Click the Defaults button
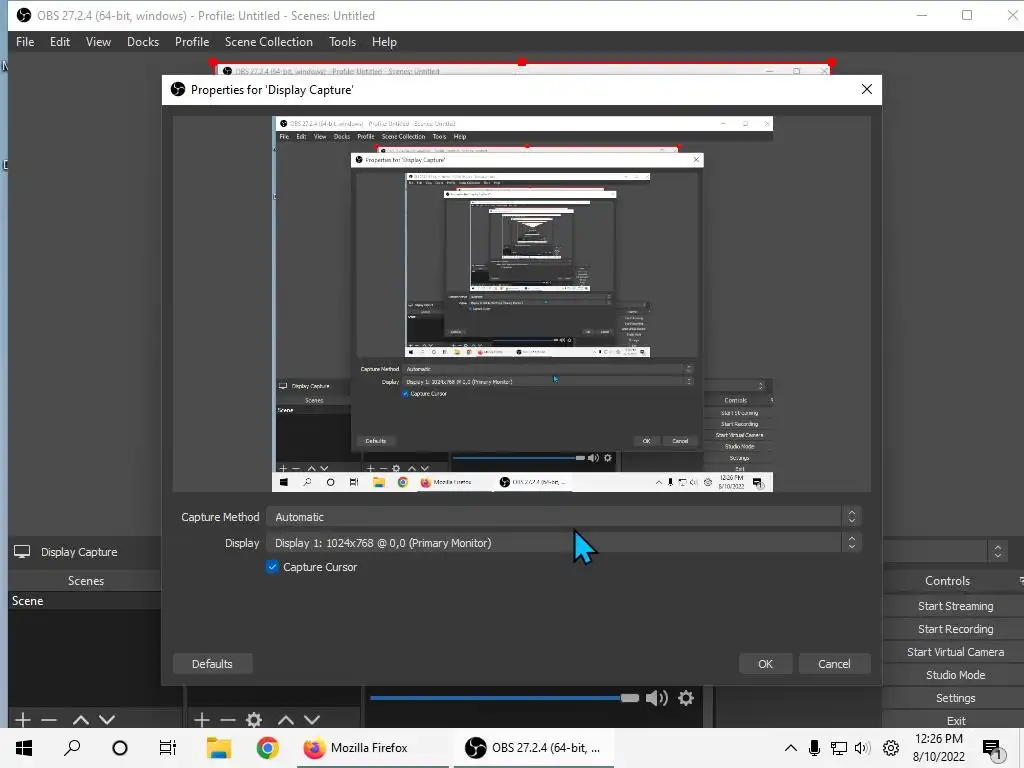This screenshot has width=1024, height=768. 212,664
